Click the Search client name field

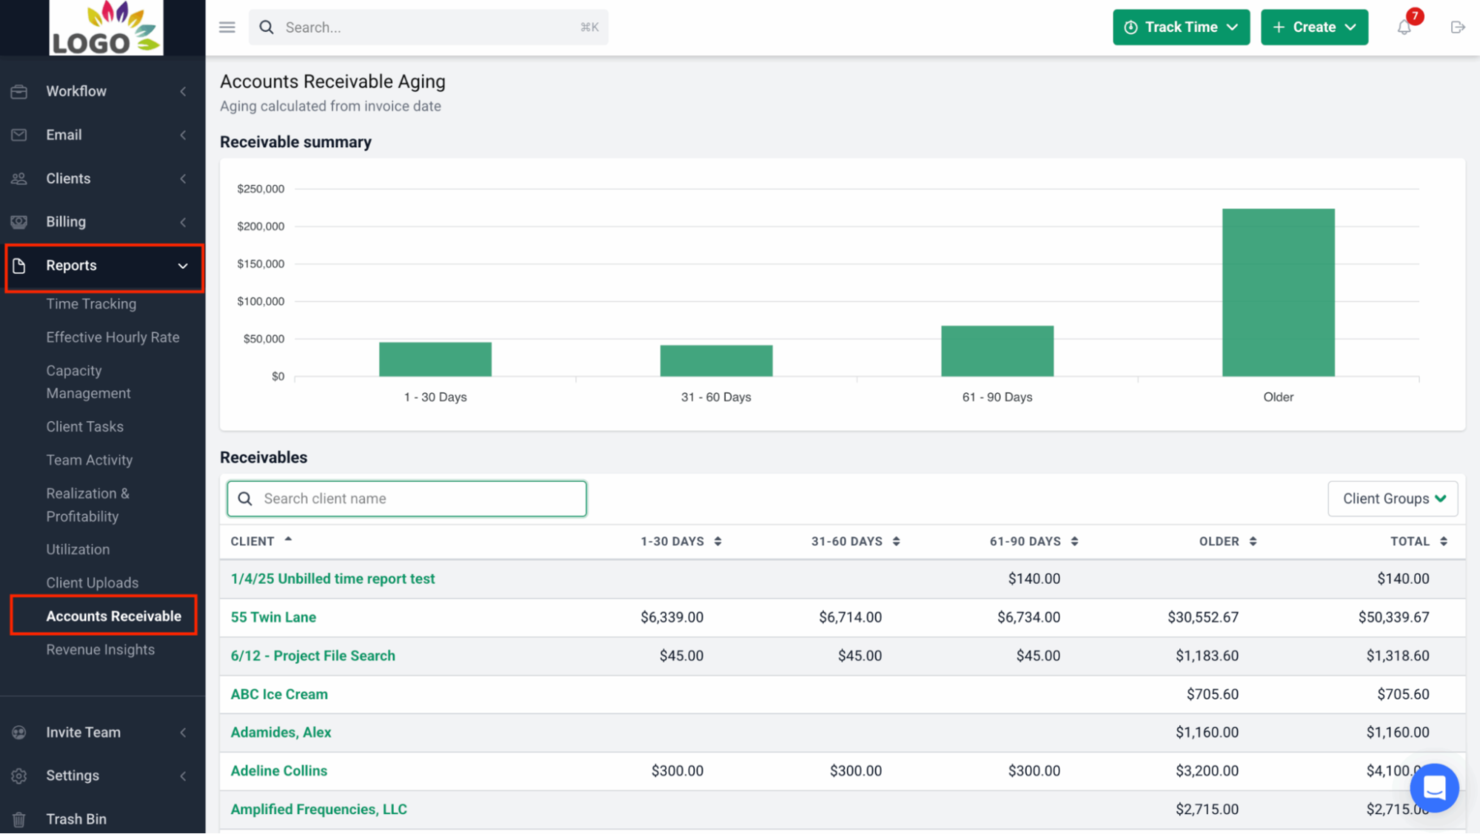click(406, 498)
